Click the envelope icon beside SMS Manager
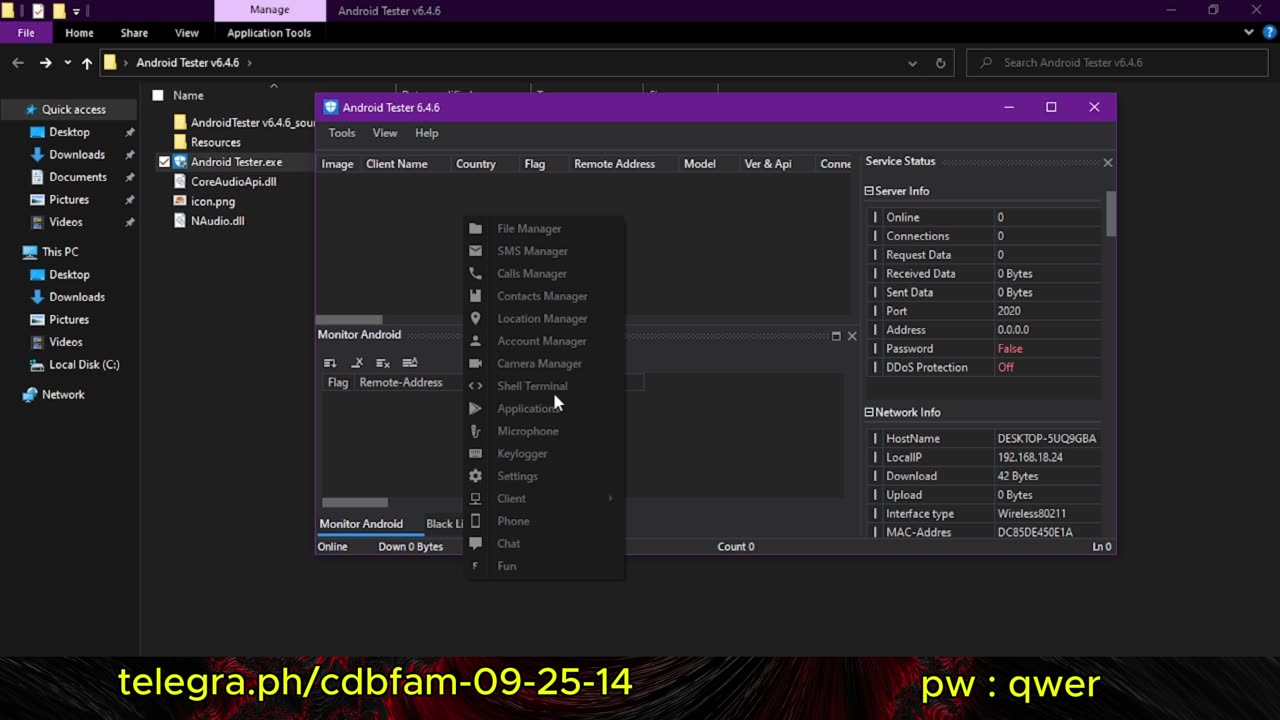 pos(475,251)
